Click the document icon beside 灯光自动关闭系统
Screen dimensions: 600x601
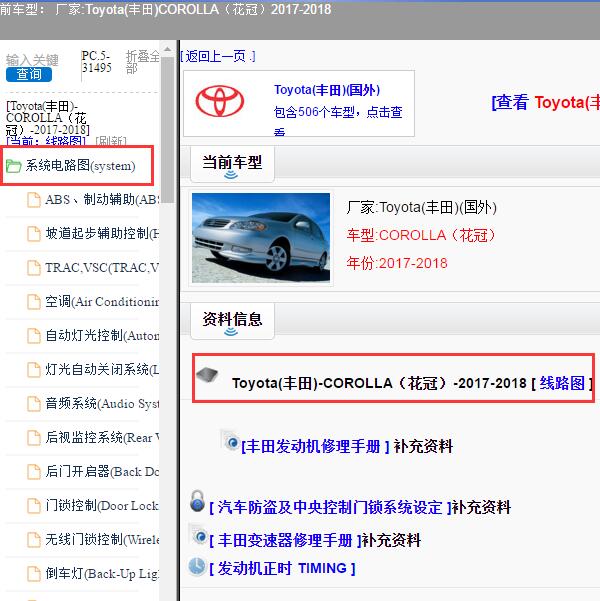tap(34, 370)
